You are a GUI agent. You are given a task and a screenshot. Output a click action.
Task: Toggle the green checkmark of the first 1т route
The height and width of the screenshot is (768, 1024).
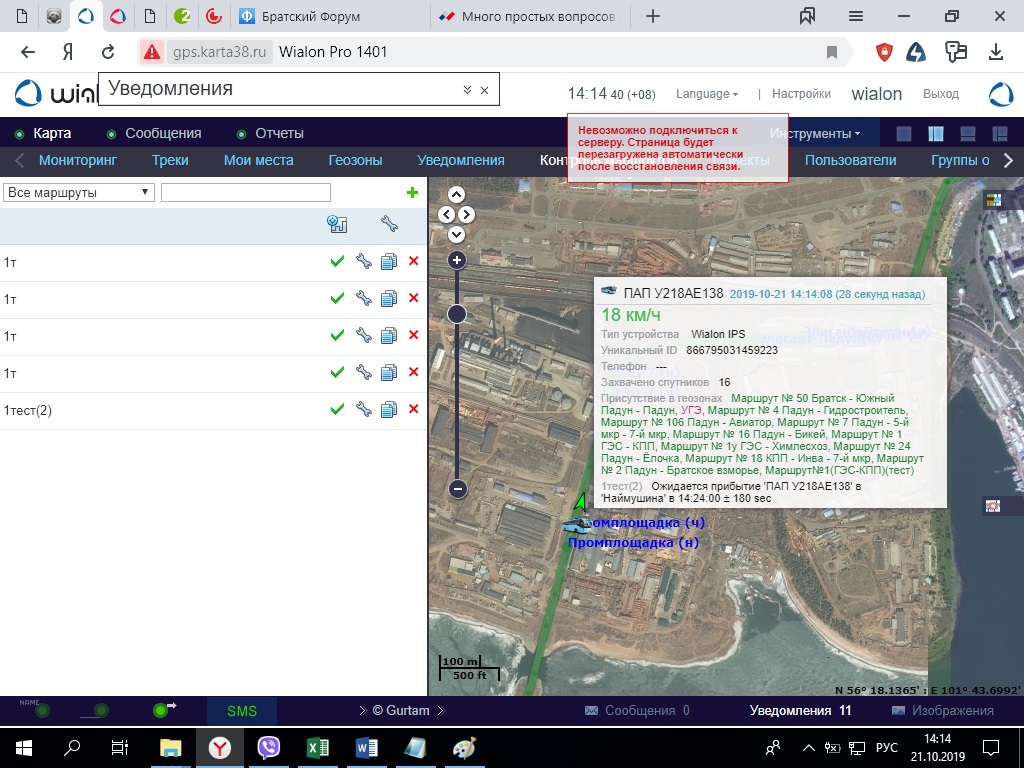(x=337, y=261)
